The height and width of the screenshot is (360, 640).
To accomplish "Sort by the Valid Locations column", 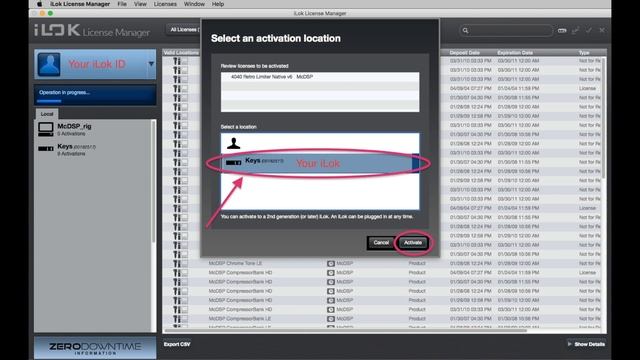I will point(181,53).
